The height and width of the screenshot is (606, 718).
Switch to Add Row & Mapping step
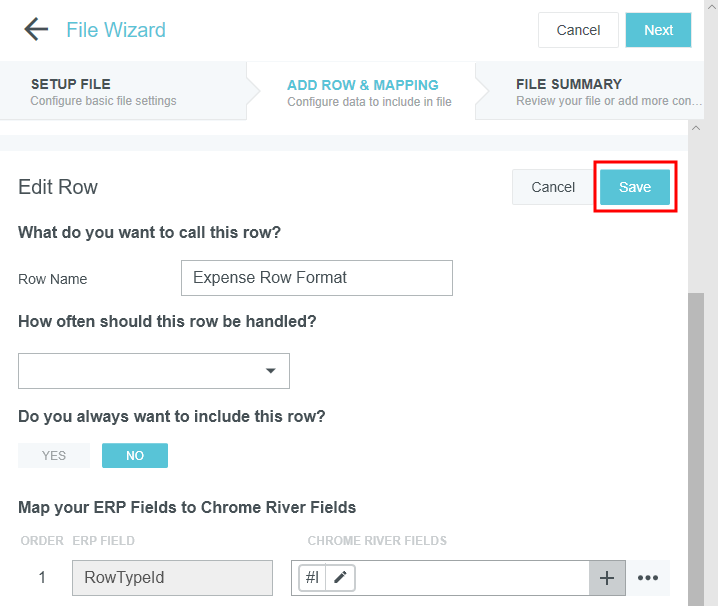click(x=362, y=91)
